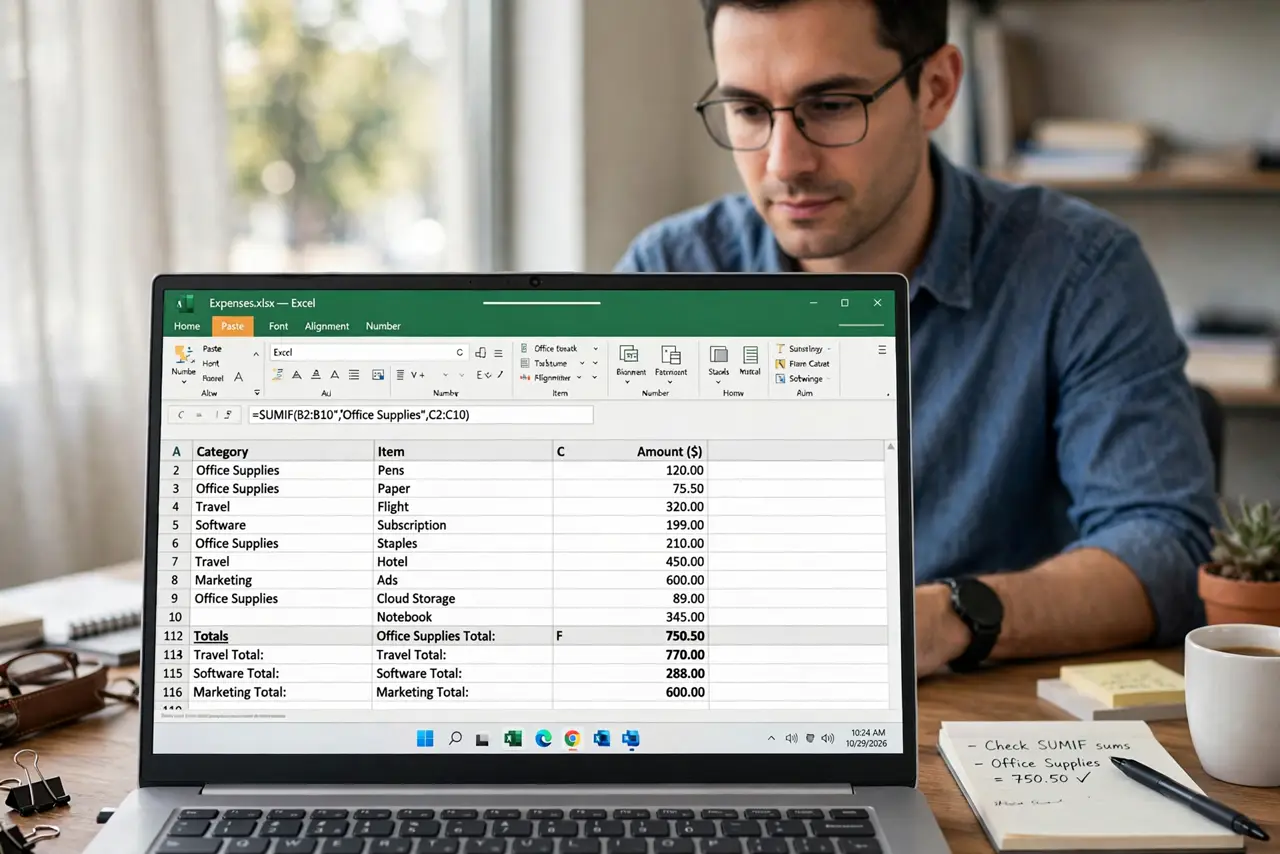Click the Stacks ribbon icon
Viewport: 1280px width, 854px height.
(718, 354)
